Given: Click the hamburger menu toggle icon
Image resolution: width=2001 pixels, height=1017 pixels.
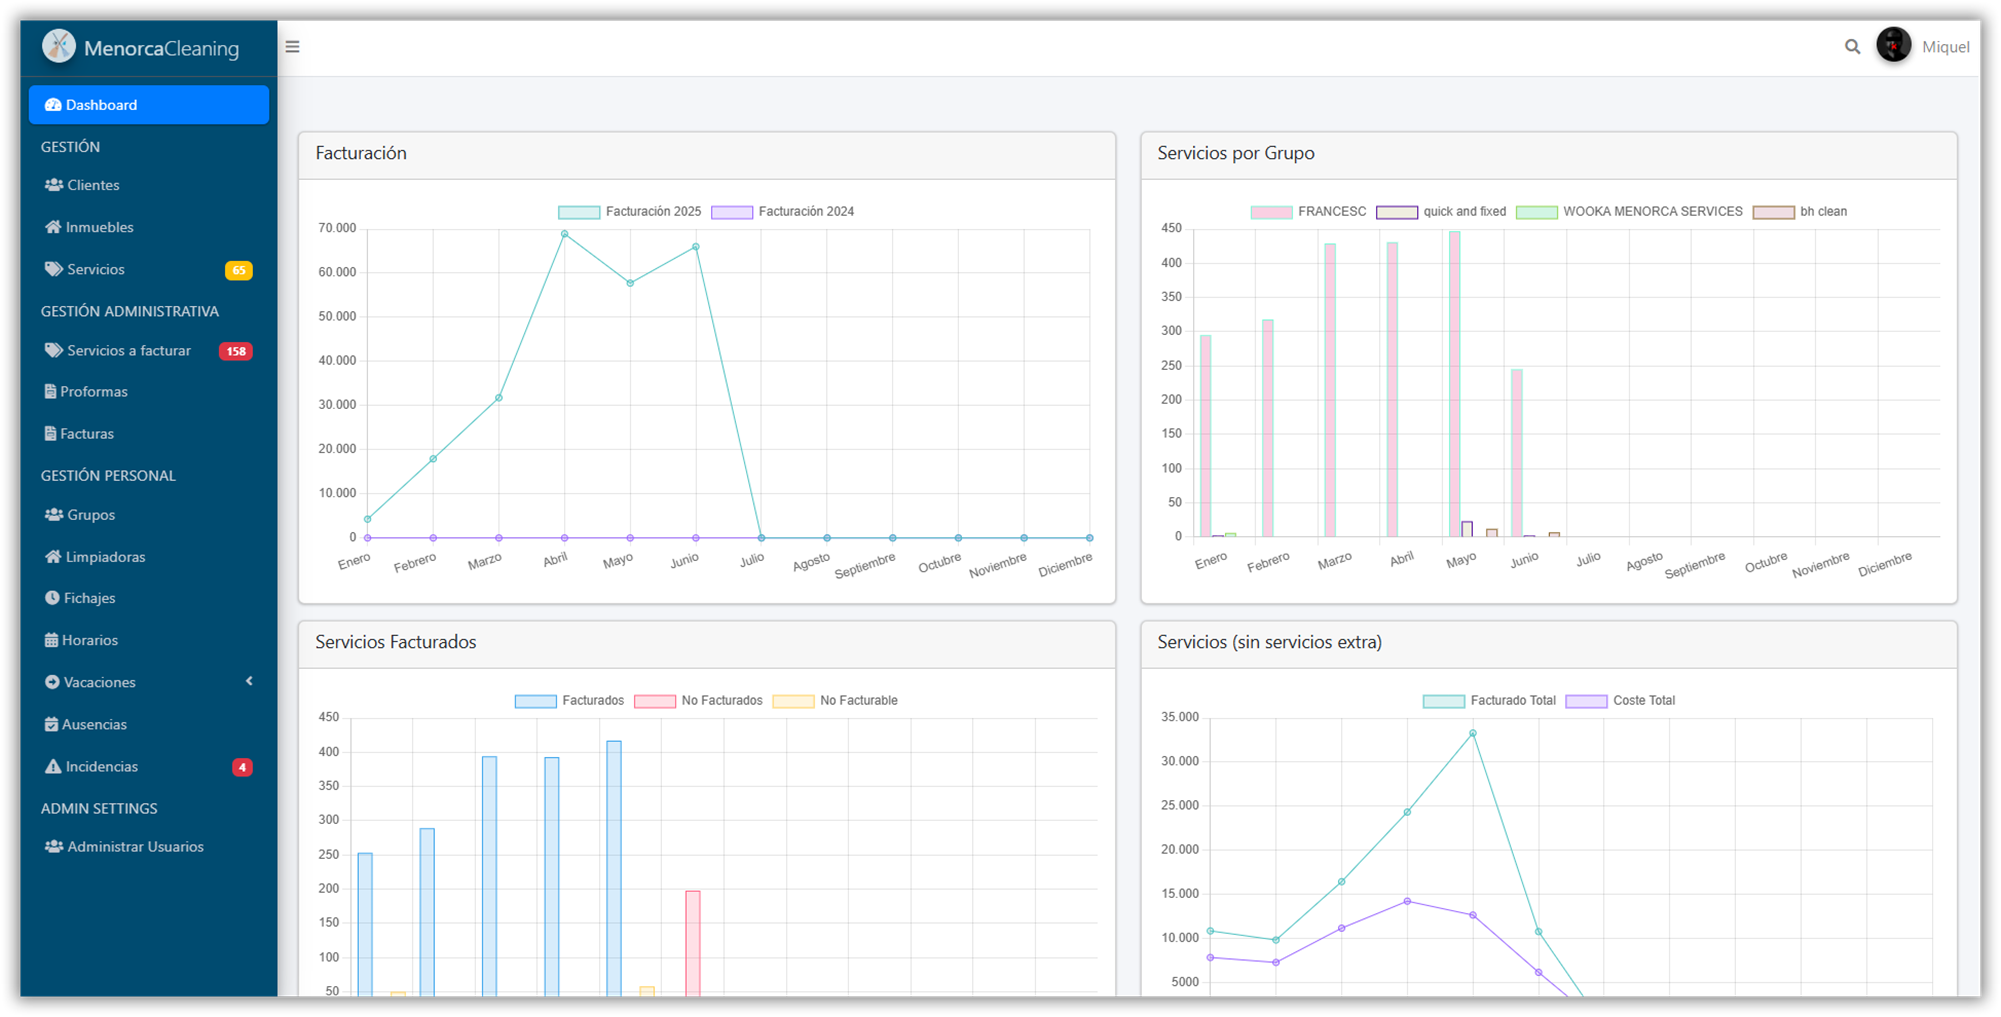Looking at the screenshot, I should click(x=292, y=47).
